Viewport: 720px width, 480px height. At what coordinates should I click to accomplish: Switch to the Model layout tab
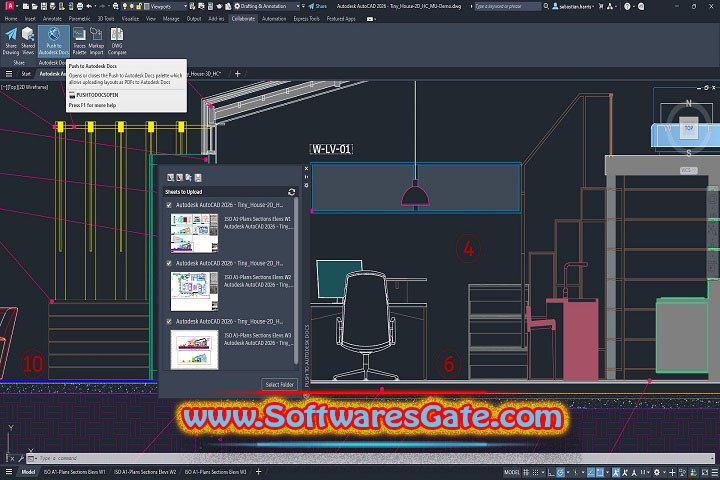click(28, 472)
